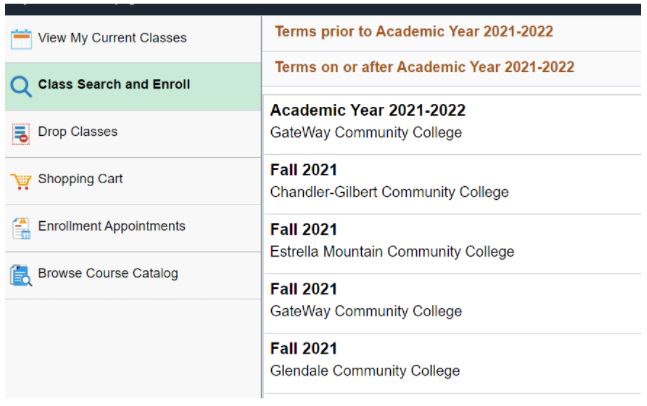This screenshot has height=406, width=647.
Task: Choose Fall 2021 Estrella Mountain Community College
Action: [x=392, y=241]
